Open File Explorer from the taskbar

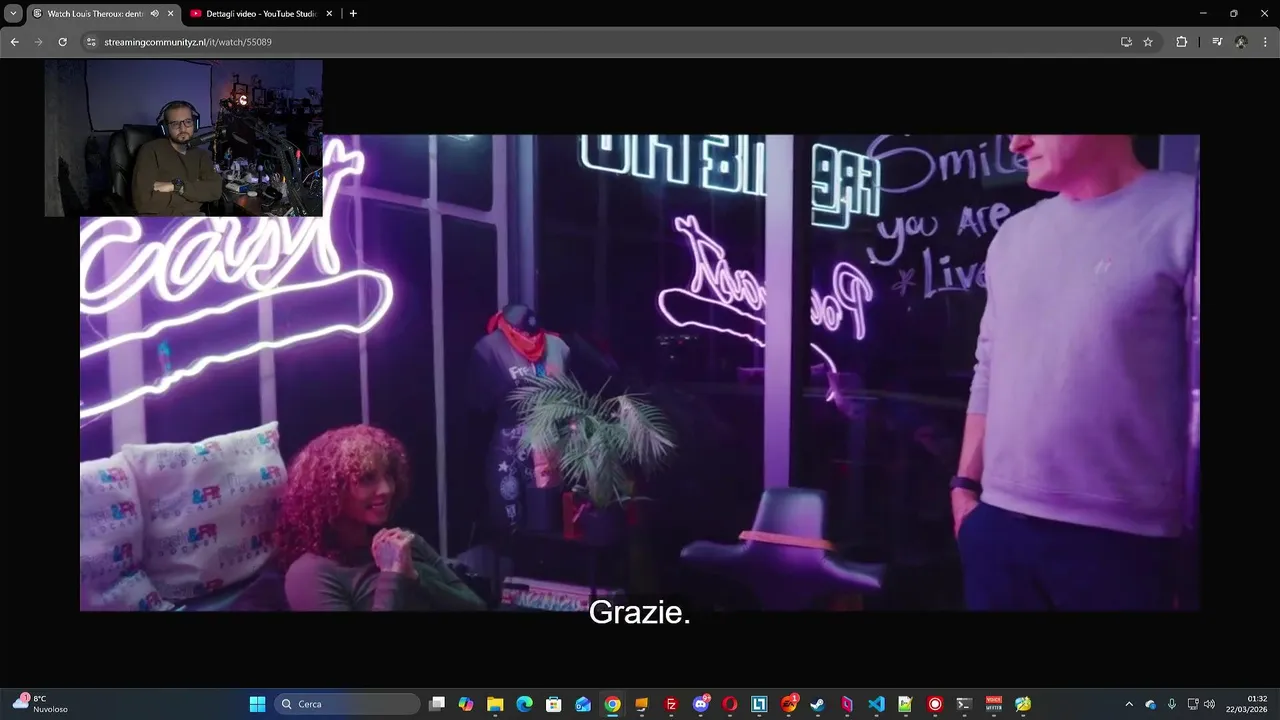pyautogui.click(x=495, y=704)
